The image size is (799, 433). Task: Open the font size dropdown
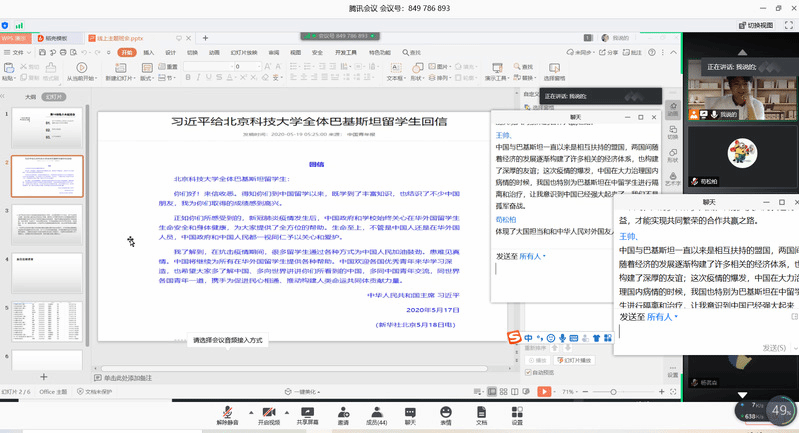(x=259, y=67)
